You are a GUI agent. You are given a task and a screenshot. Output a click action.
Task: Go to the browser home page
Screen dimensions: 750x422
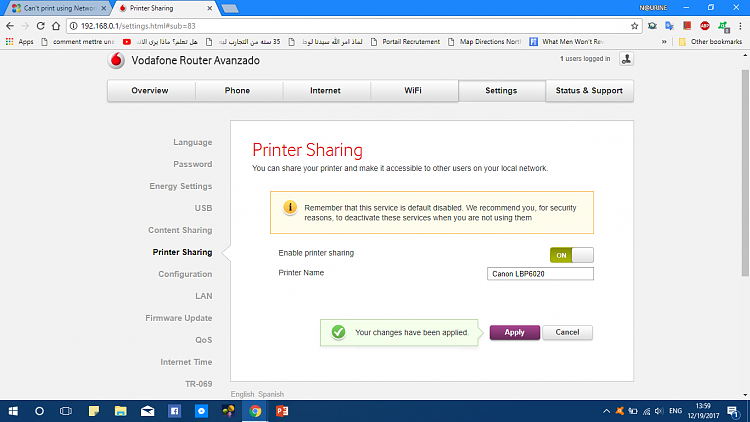pyautogui.click(x=56, y=26)
